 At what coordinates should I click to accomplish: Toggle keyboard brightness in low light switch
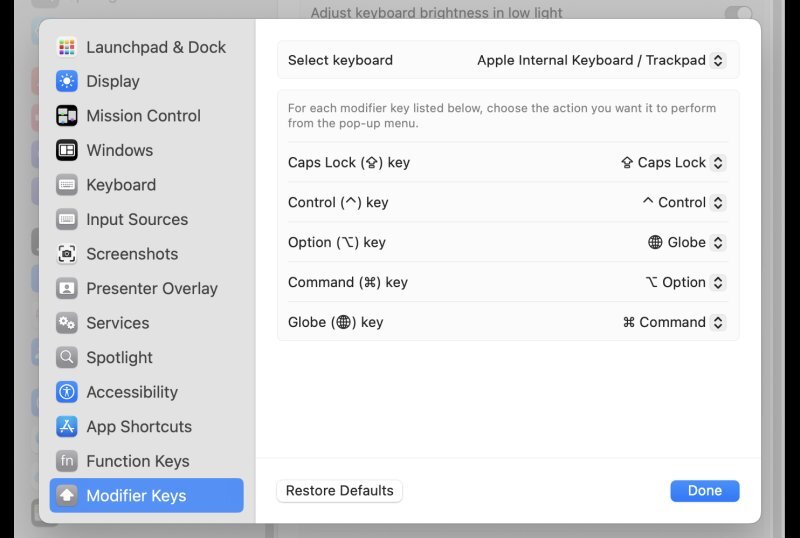(x=738, y=13)
